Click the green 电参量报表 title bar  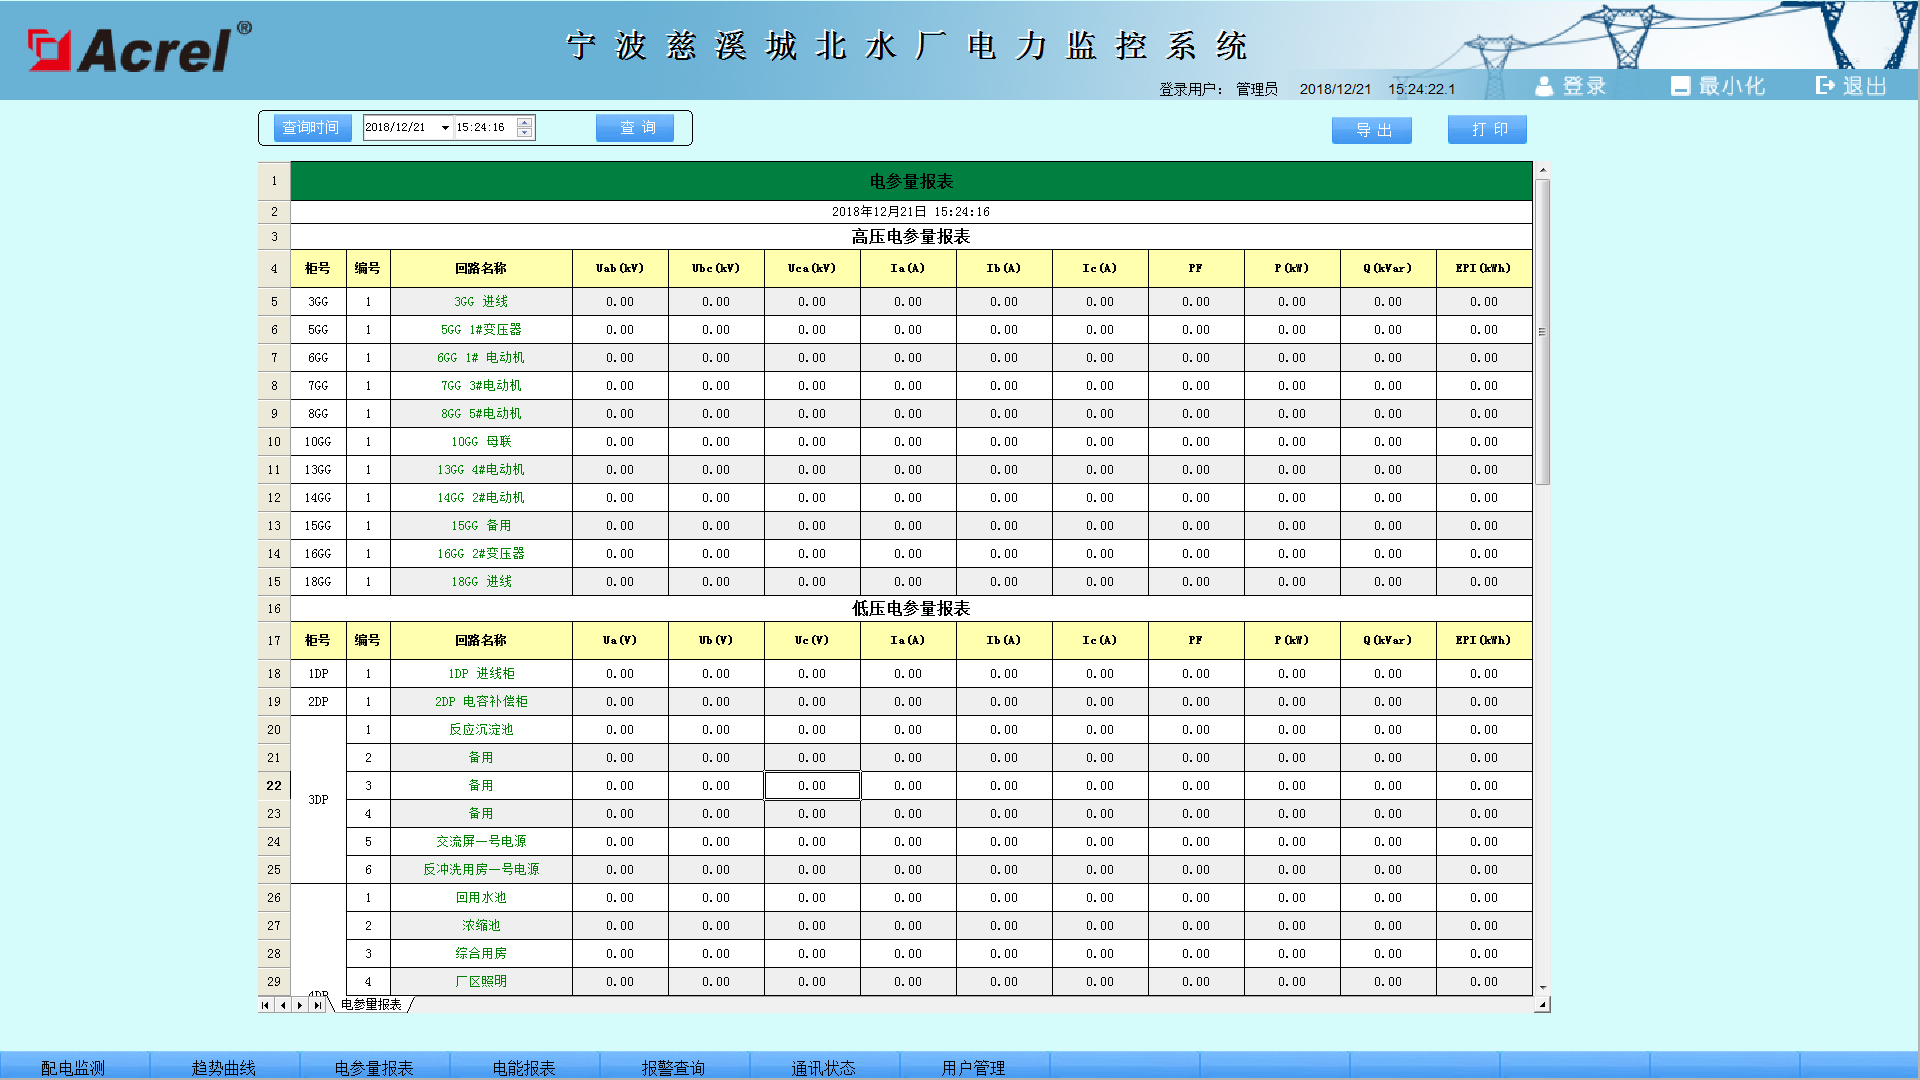tap(911, 181)
